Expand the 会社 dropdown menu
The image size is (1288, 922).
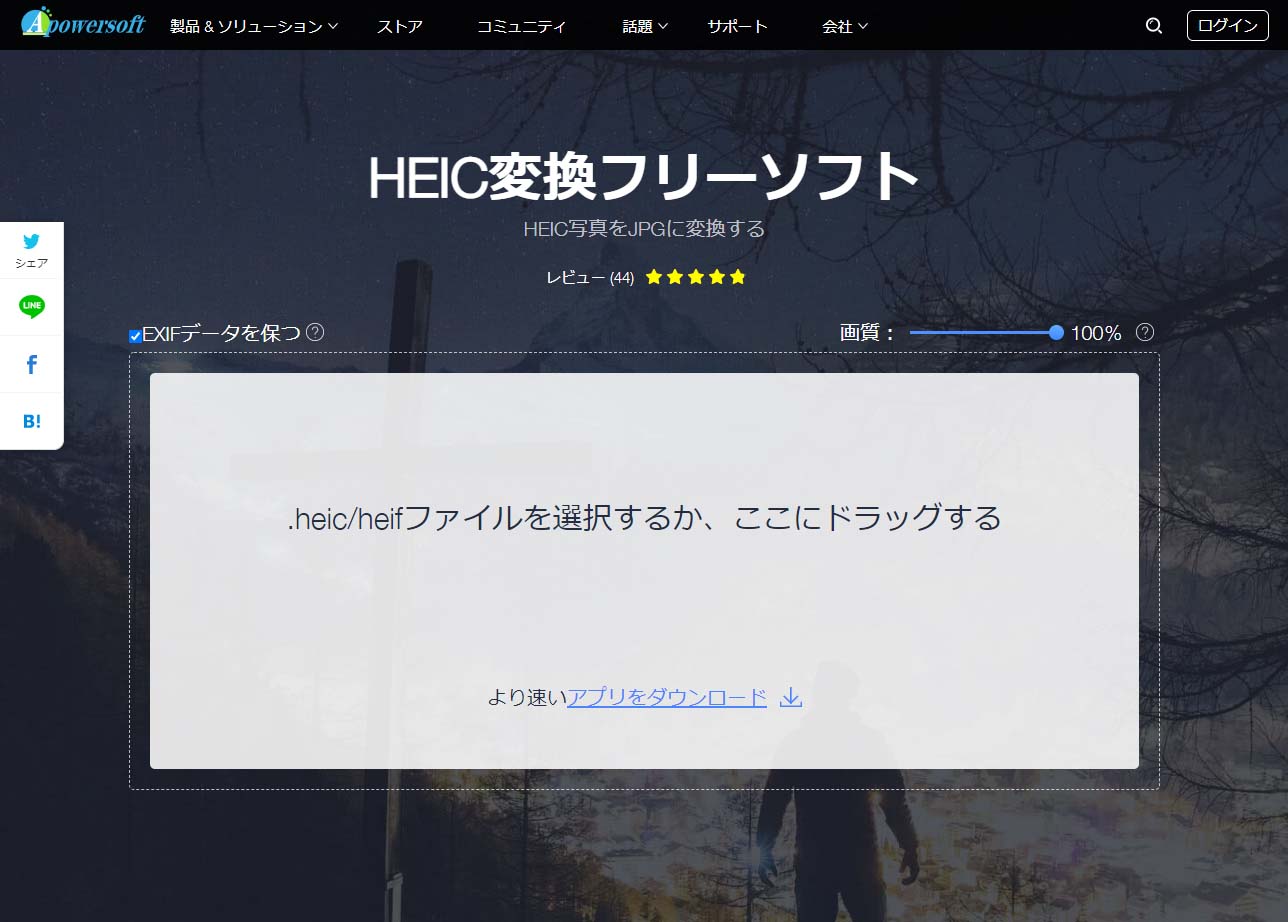click(845, 27)
